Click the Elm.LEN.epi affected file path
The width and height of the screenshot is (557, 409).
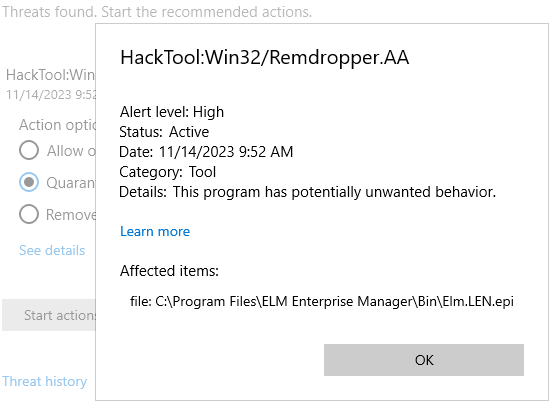322,301
